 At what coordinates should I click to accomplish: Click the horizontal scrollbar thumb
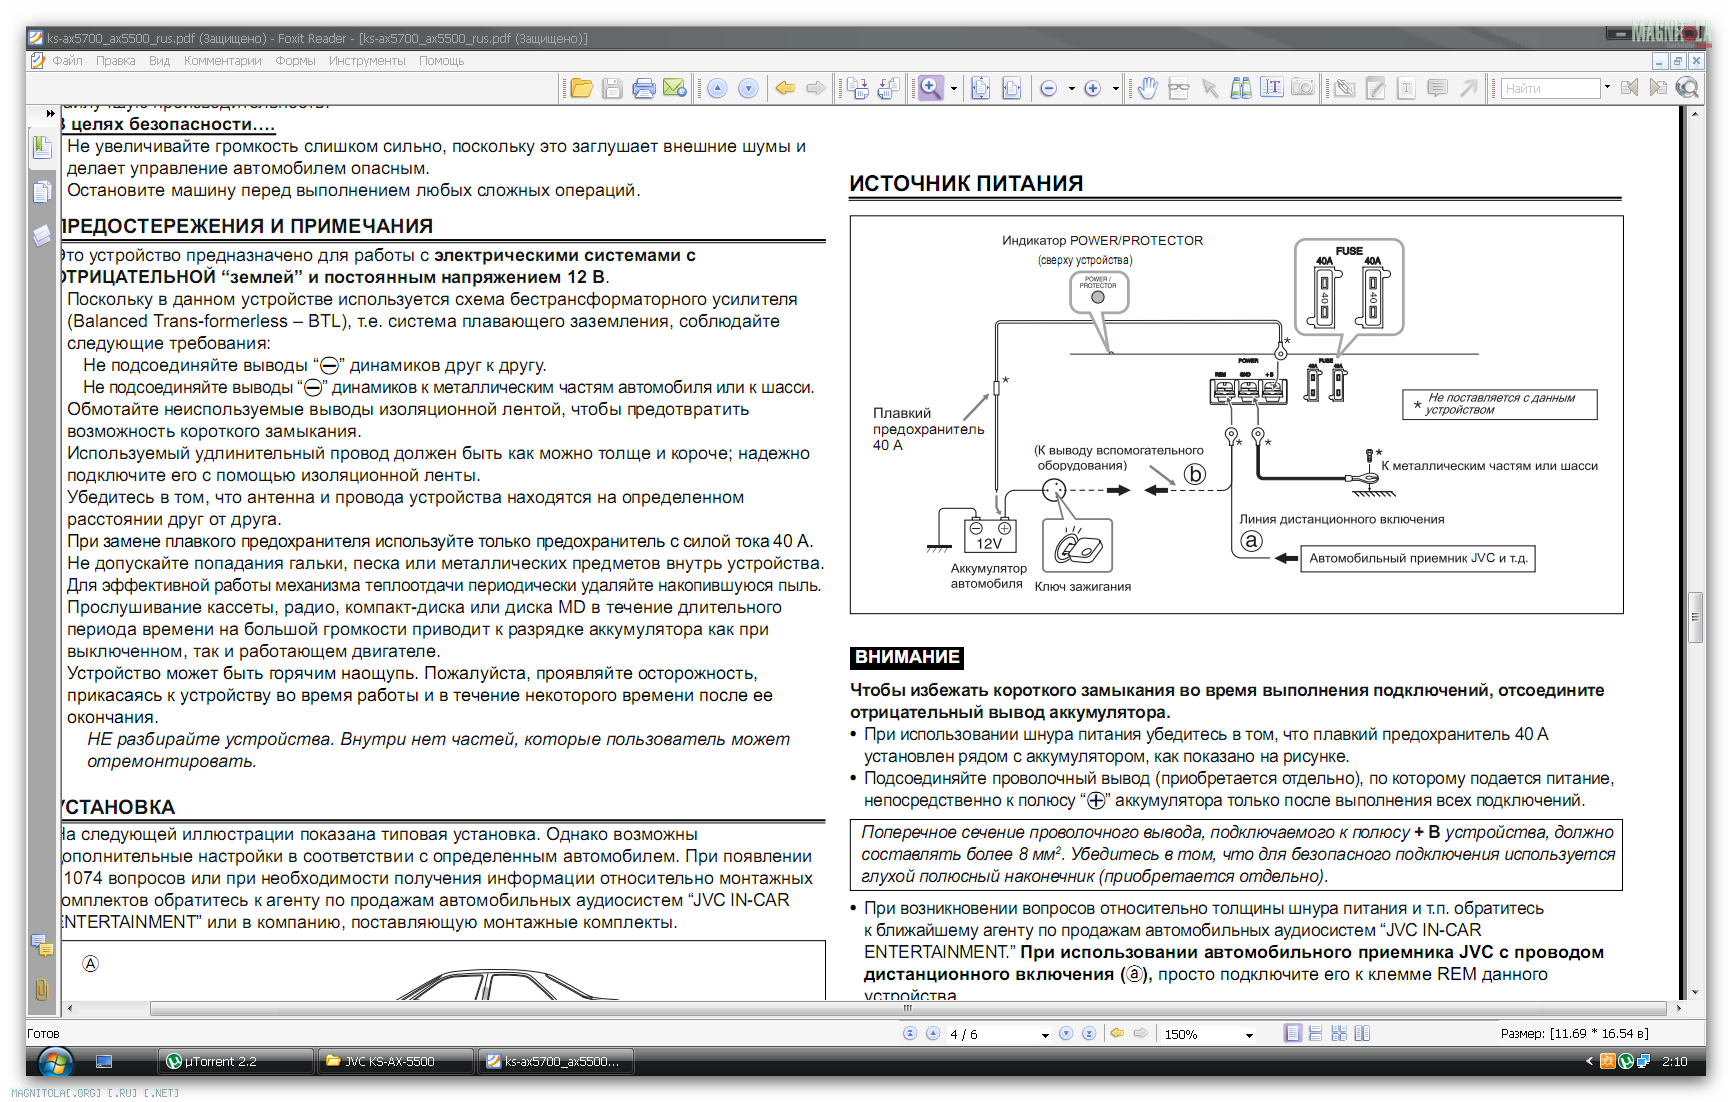click(908, 1008)
